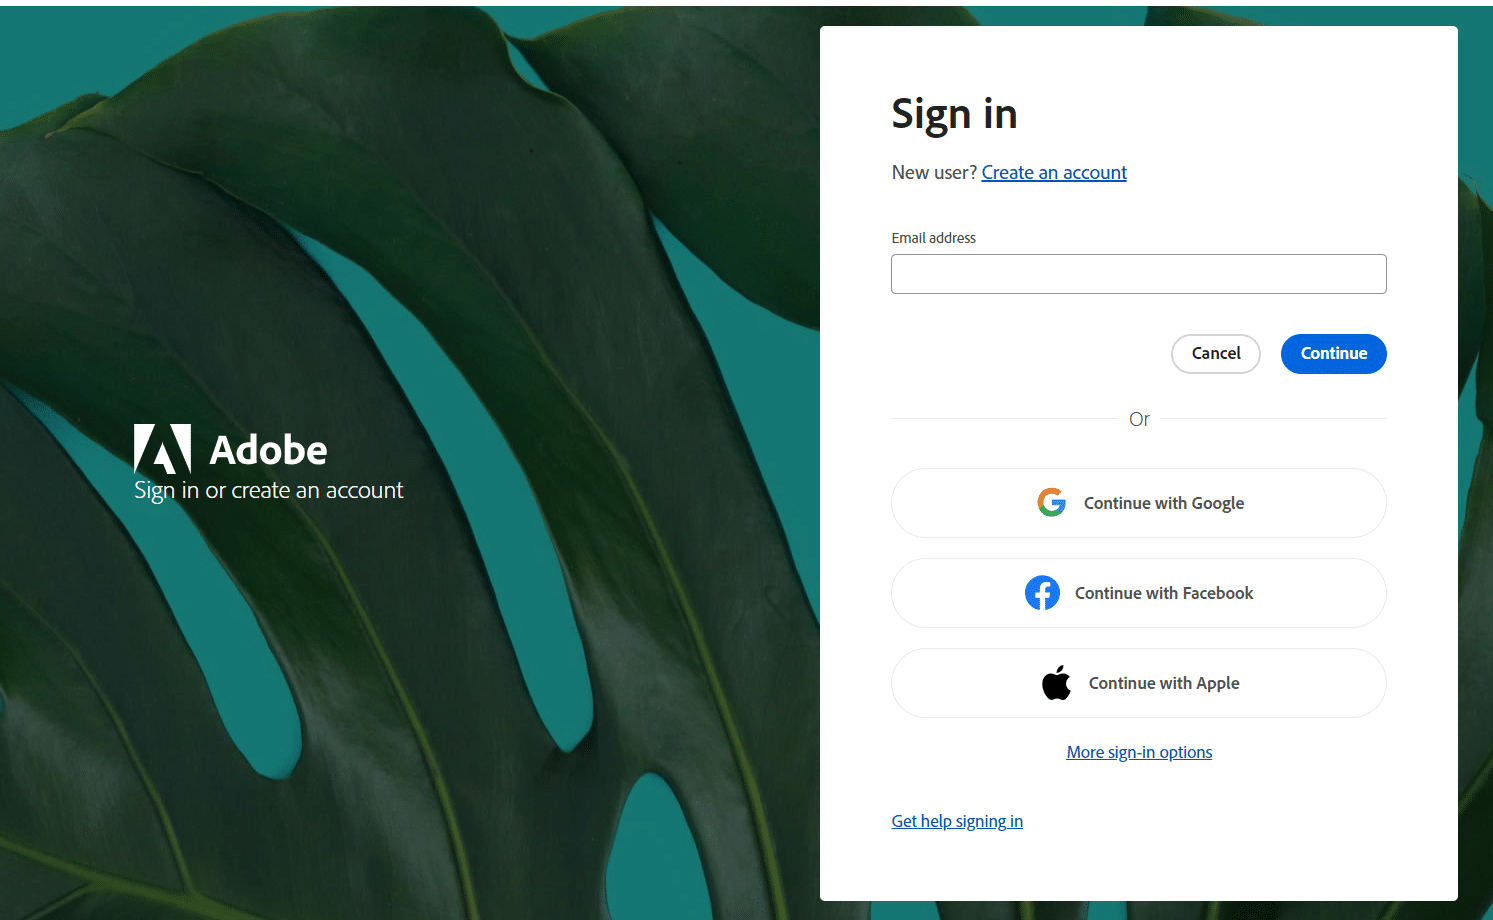Click the Google G icon
1493x920 pixels.
tap(1051, 502)
